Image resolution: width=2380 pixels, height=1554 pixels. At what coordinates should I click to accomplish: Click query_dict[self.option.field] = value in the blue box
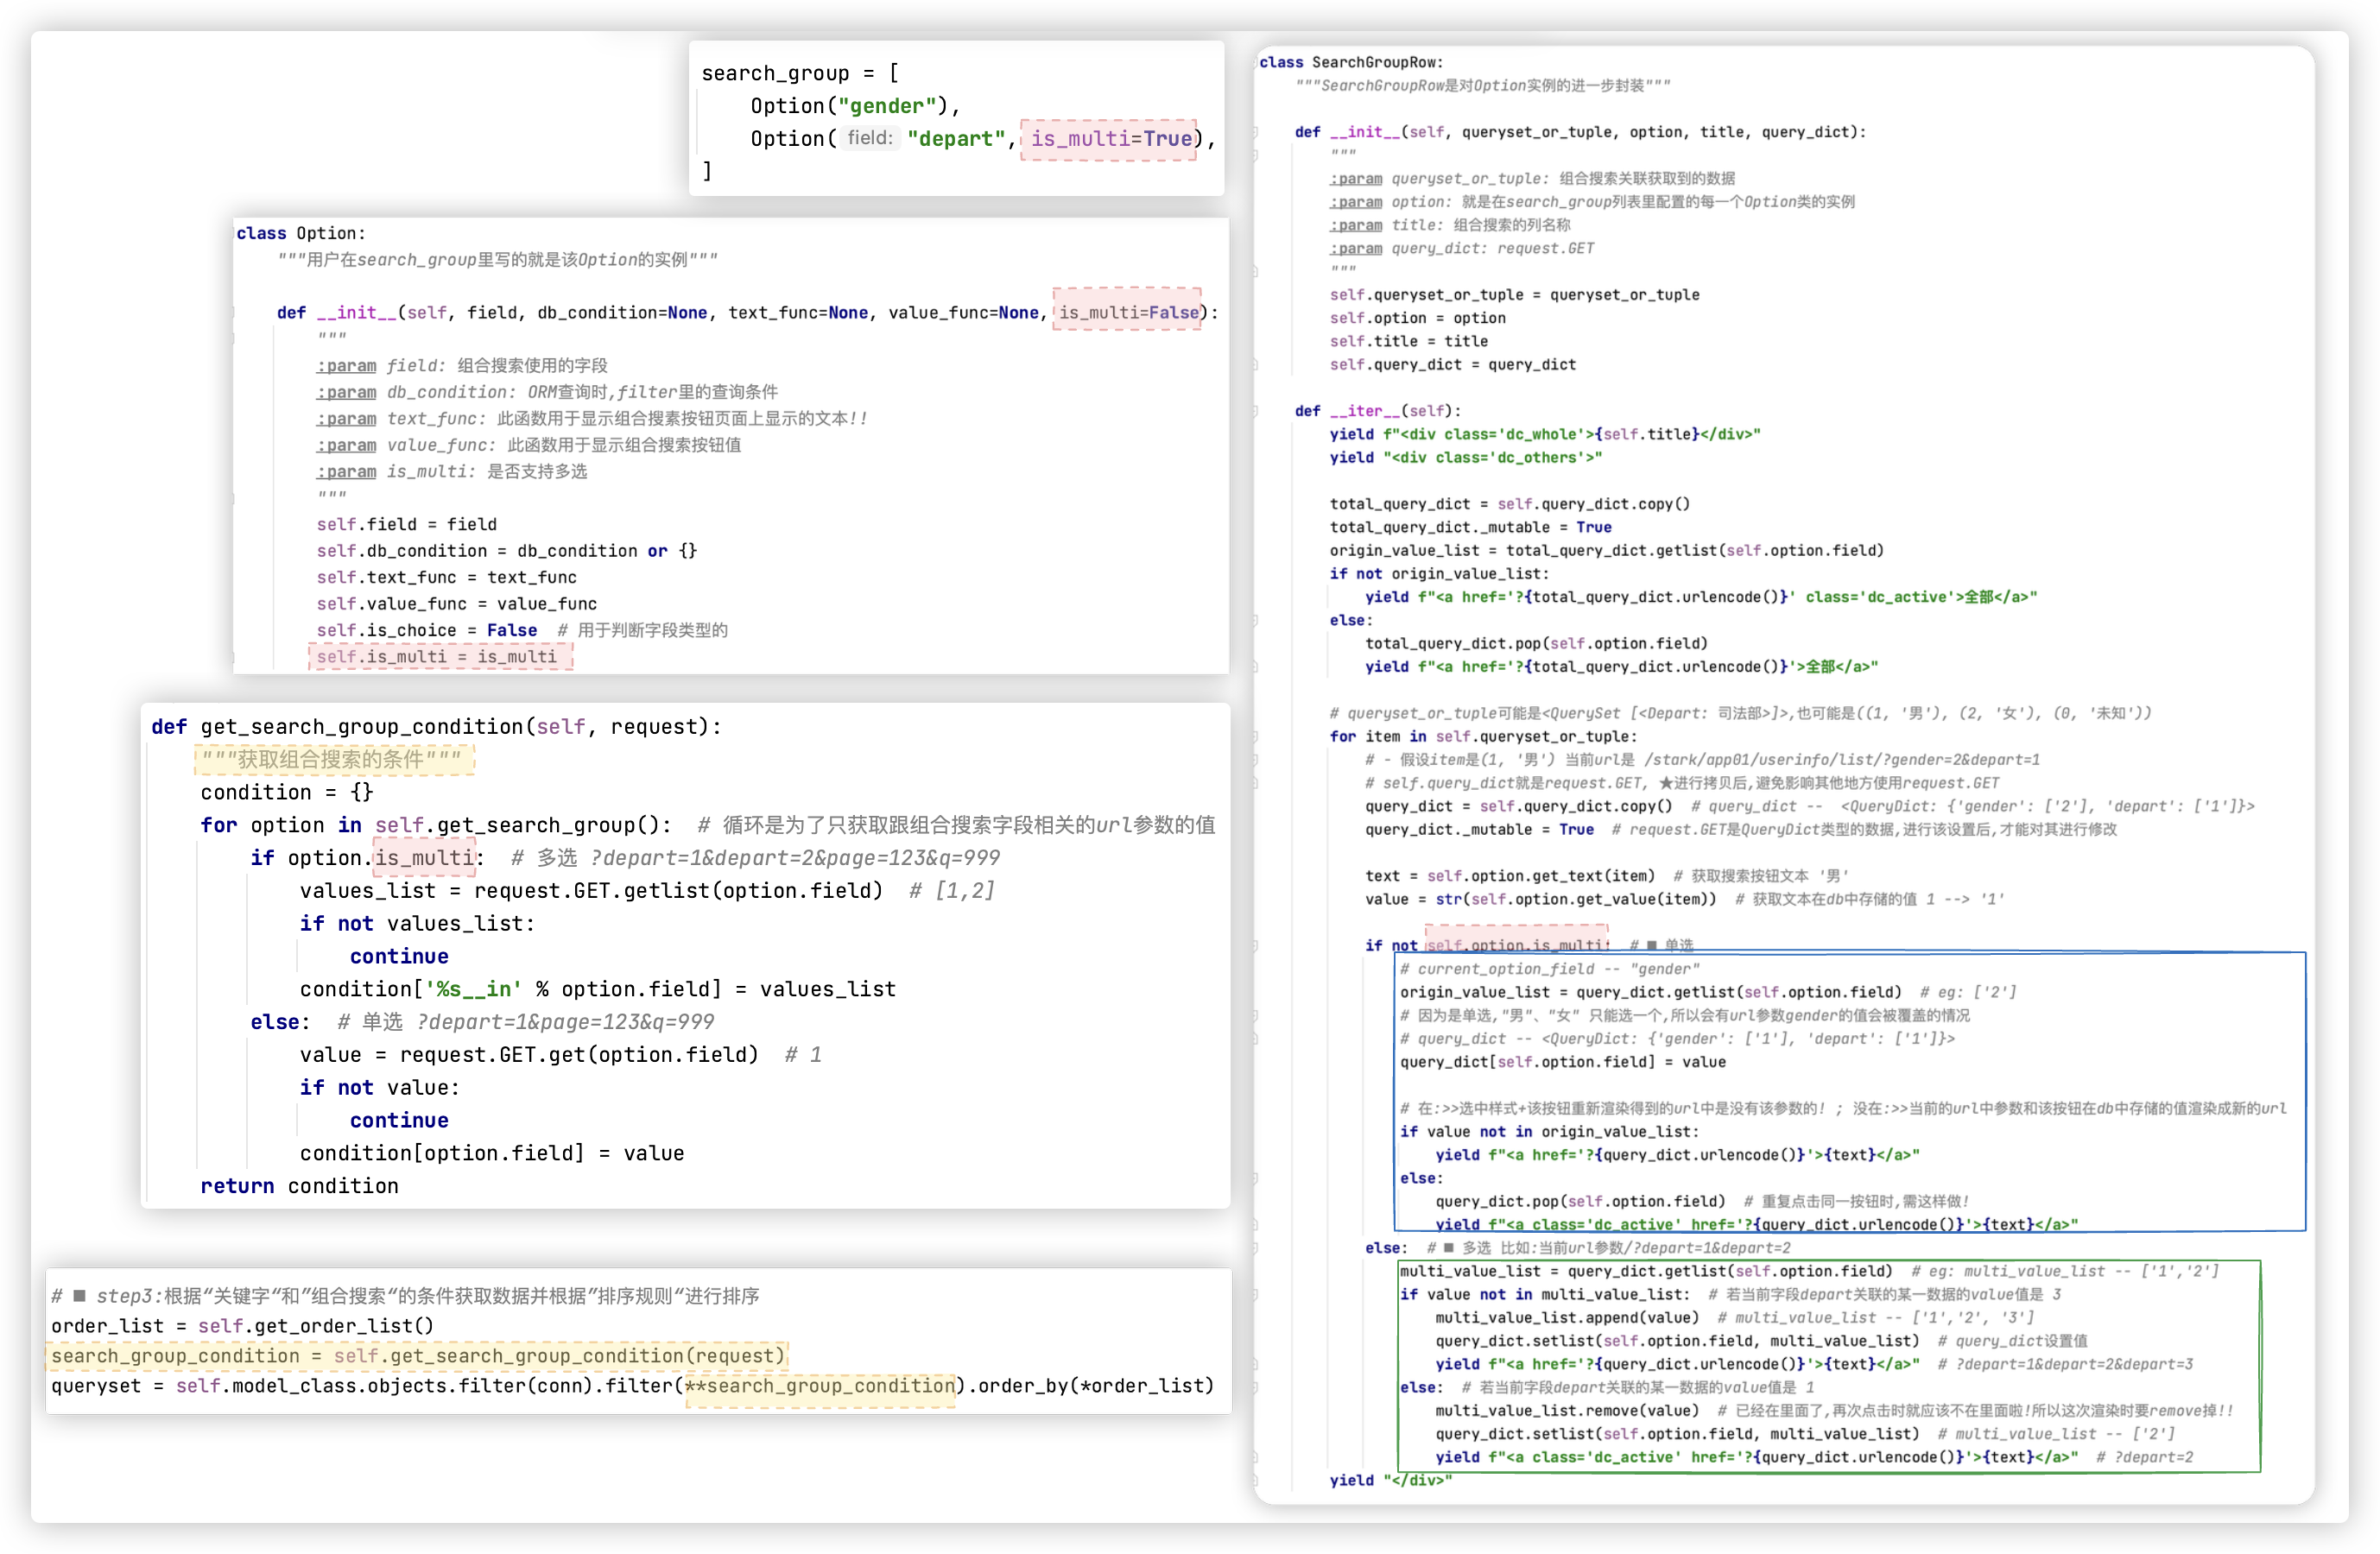(x=1562, y=1062)
